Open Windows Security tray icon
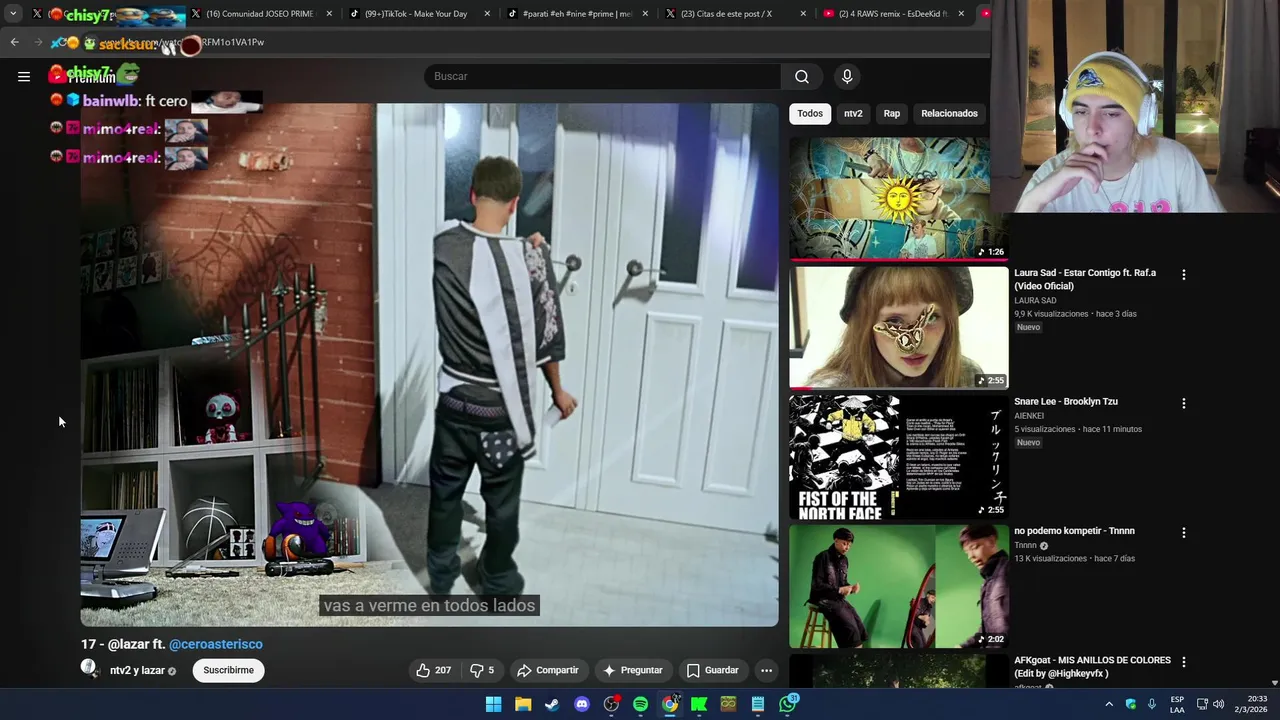The image size is (1280, 720). [x=1131, y=704]
